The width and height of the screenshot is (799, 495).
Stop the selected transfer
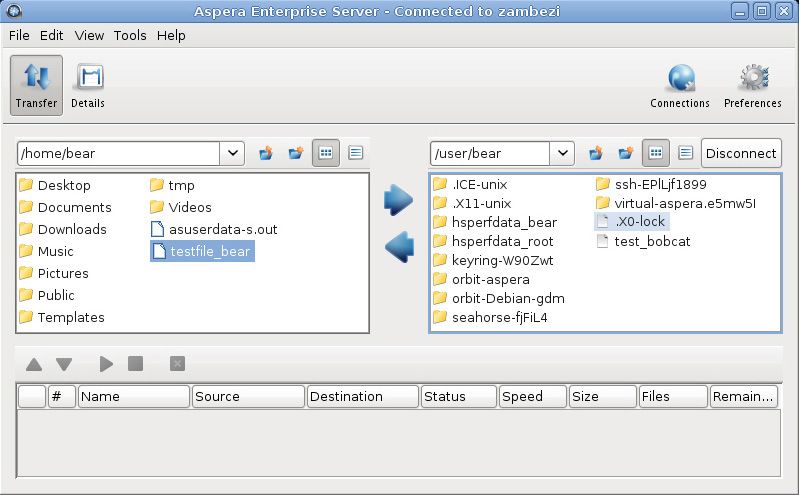coord(136,363)
